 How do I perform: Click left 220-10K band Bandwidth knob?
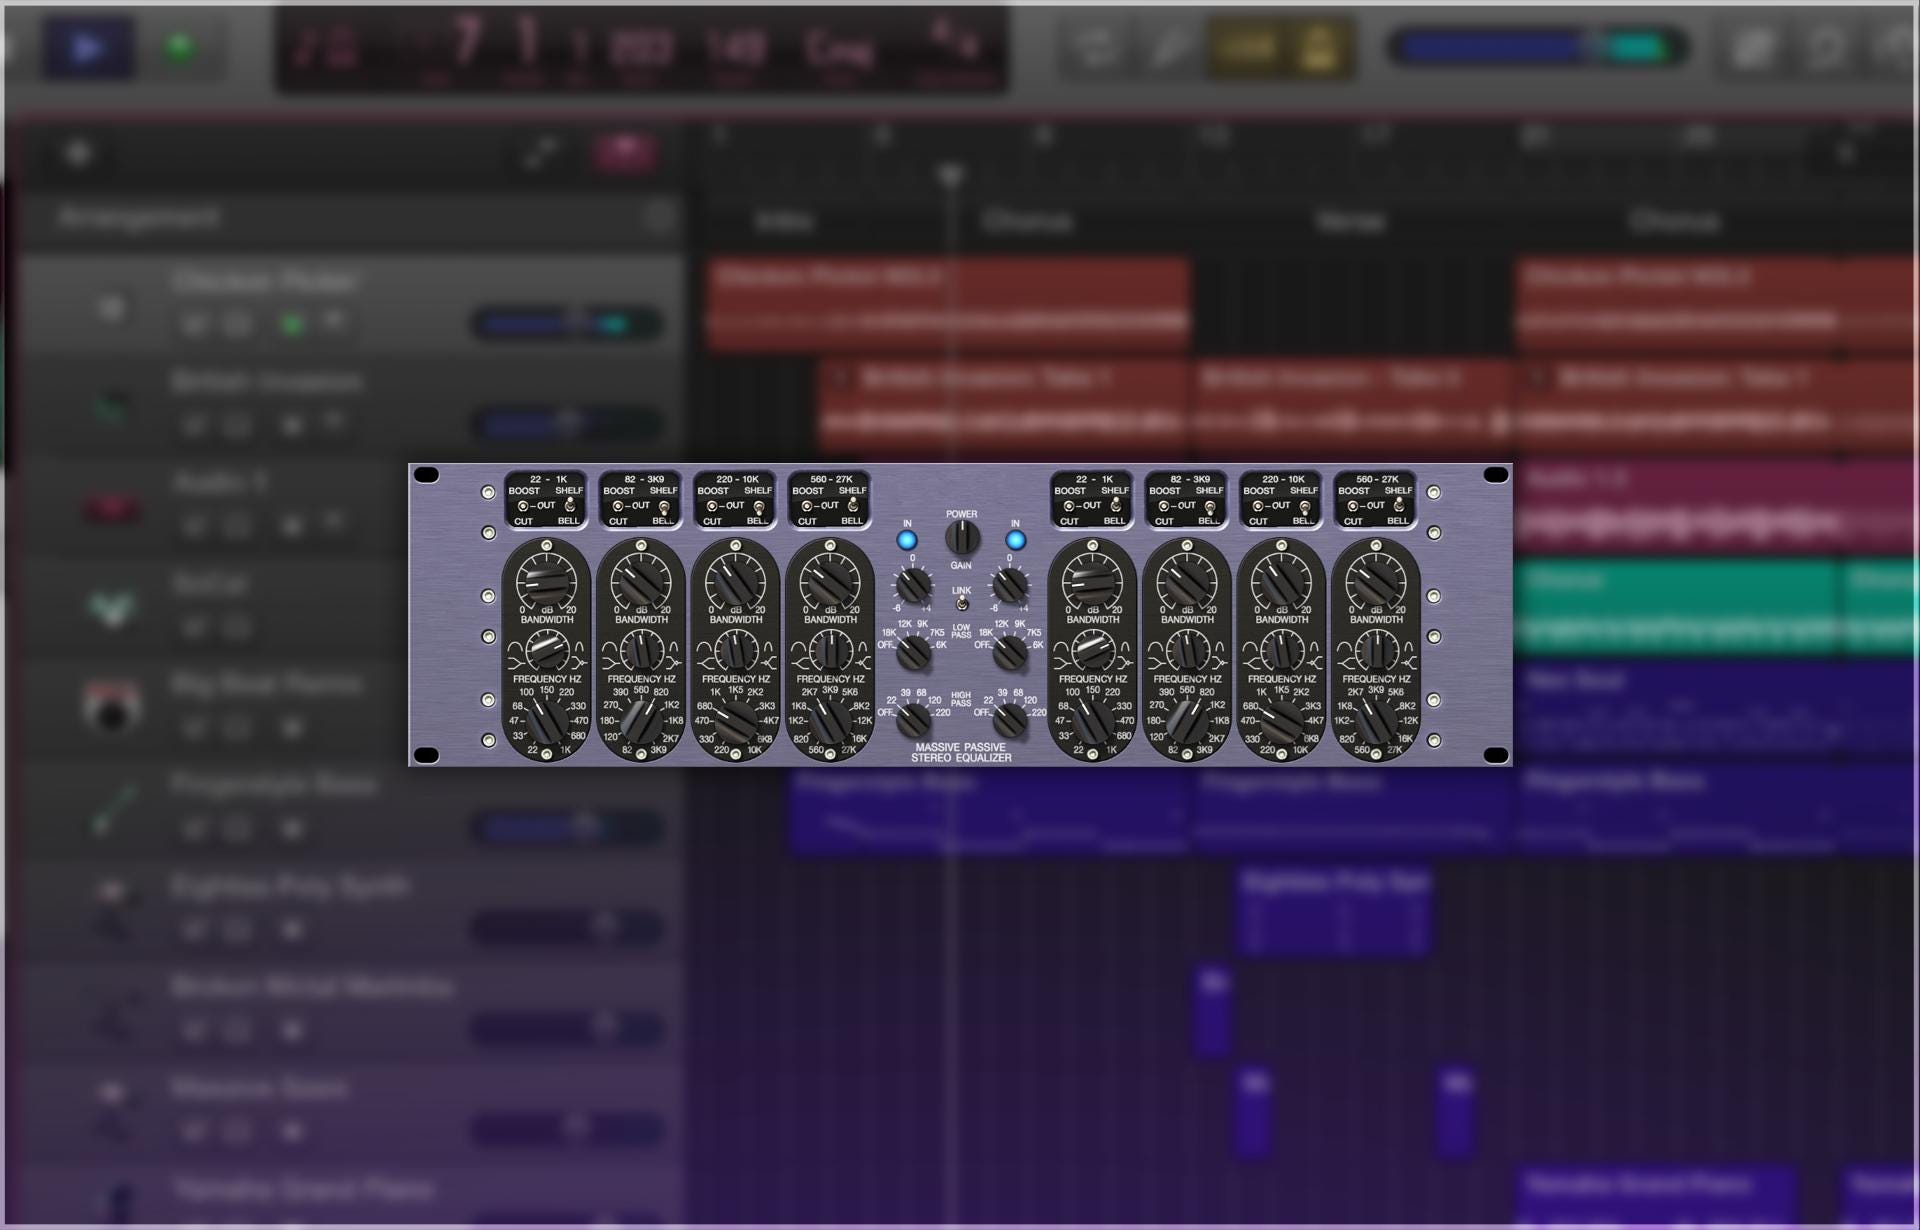[735, 651]
